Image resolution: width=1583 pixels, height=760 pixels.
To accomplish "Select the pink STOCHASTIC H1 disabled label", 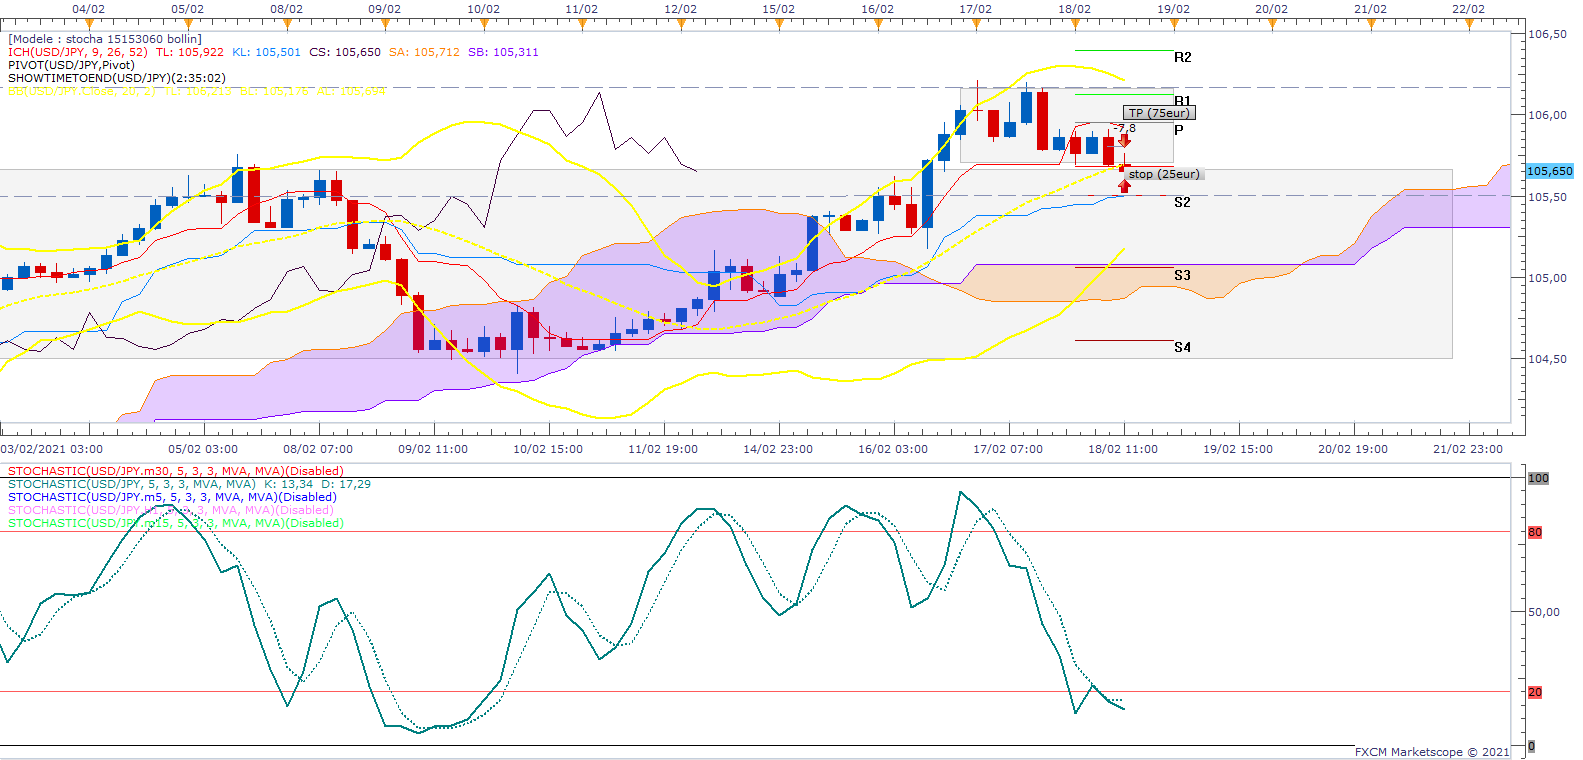I will [x=171, y=510].
